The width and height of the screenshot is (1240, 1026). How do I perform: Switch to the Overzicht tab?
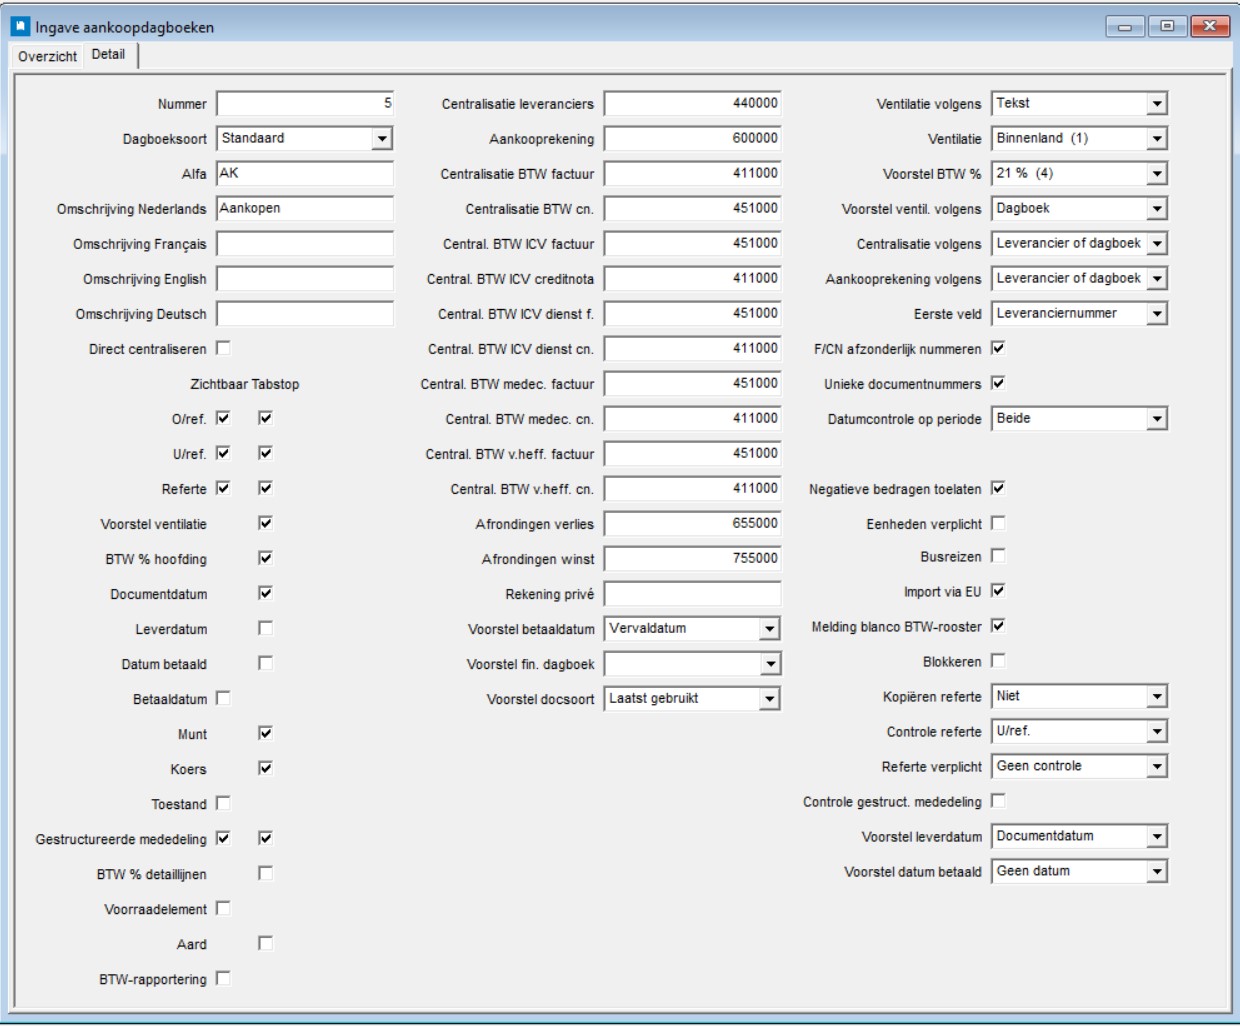click(x=47, y=56)
